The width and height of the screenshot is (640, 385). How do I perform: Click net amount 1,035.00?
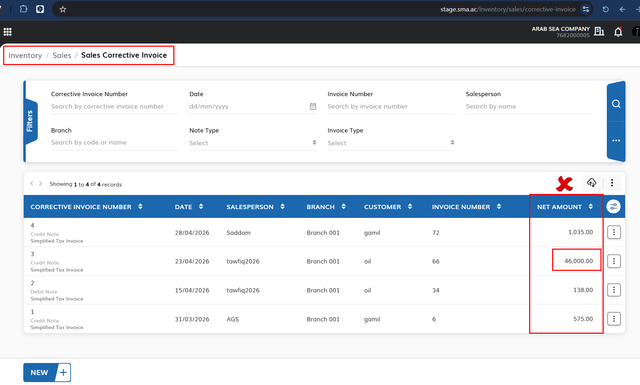click(x=580, y=232)
